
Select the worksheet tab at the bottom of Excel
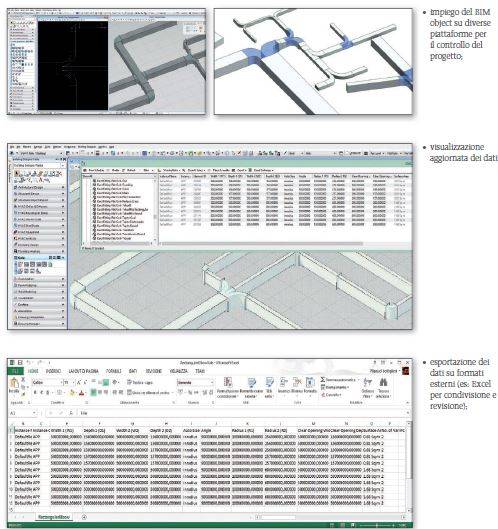(x=53, y=517)
